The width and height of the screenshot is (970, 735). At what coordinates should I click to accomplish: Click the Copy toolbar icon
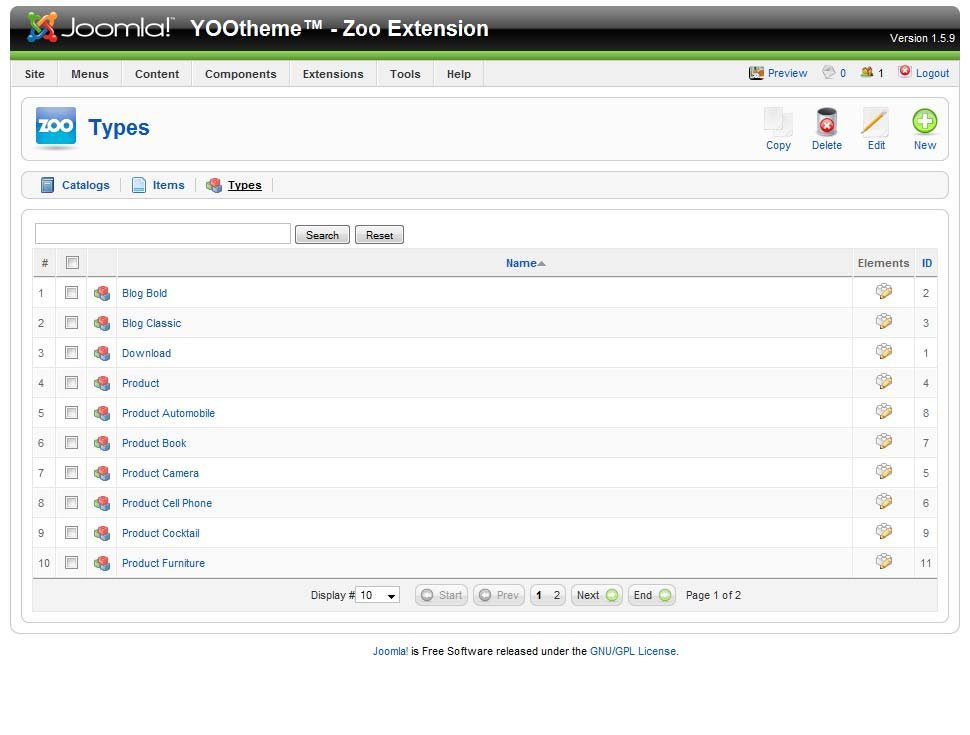click(778, 122)
